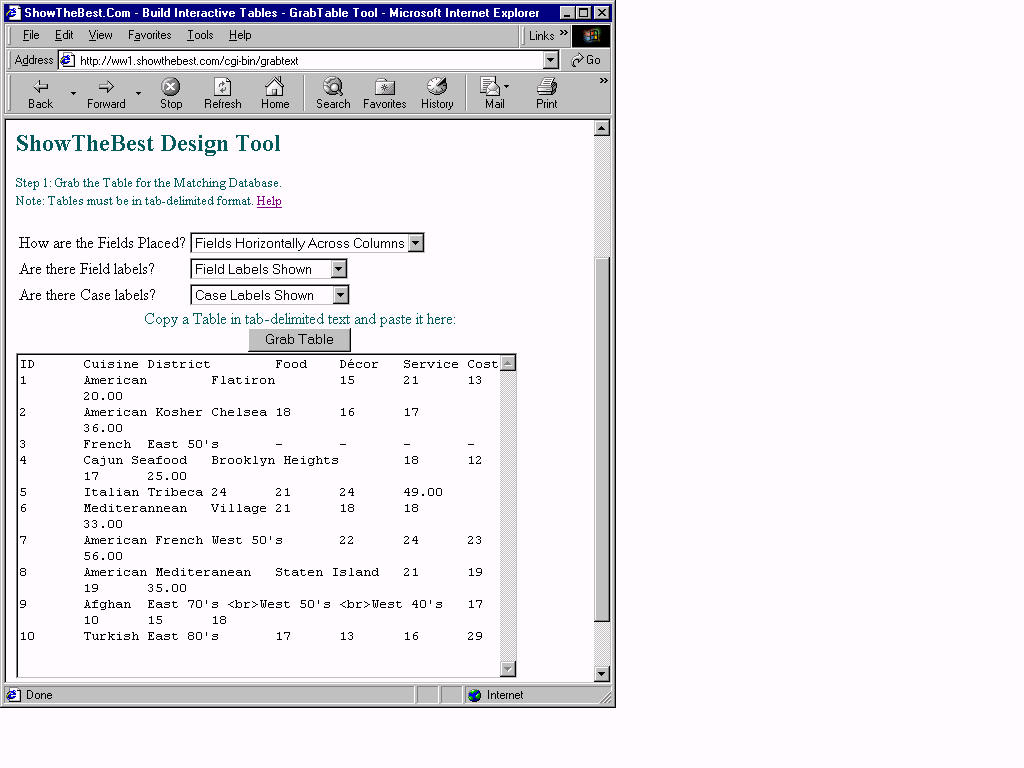Open the Mail toolbar button

490,88
